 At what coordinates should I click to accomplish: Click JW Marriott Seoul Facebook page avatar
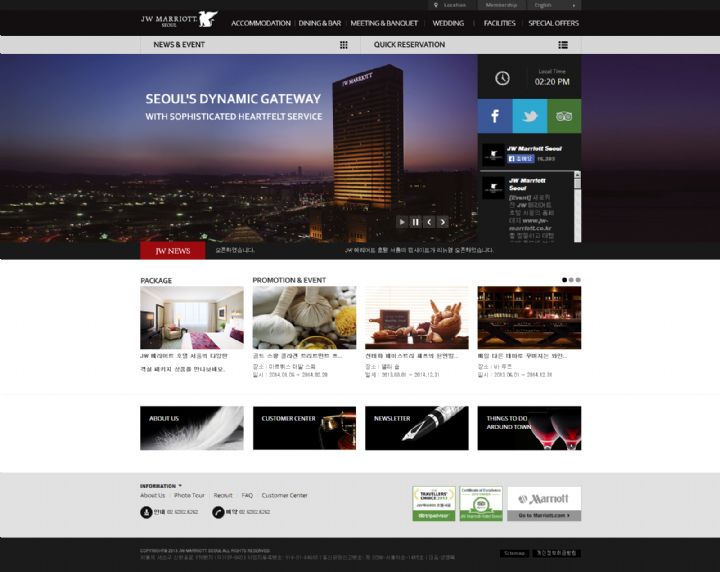[494, 155]
